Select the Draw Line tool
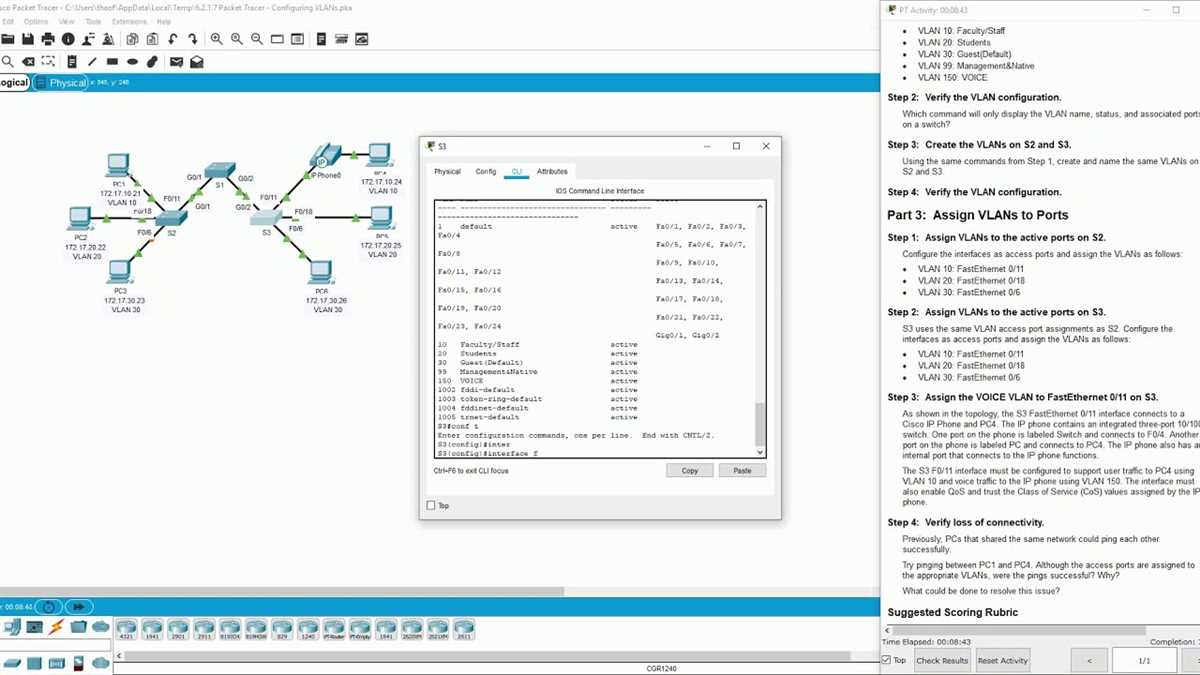Screen dimensions: 1200x675 point(91,62)
